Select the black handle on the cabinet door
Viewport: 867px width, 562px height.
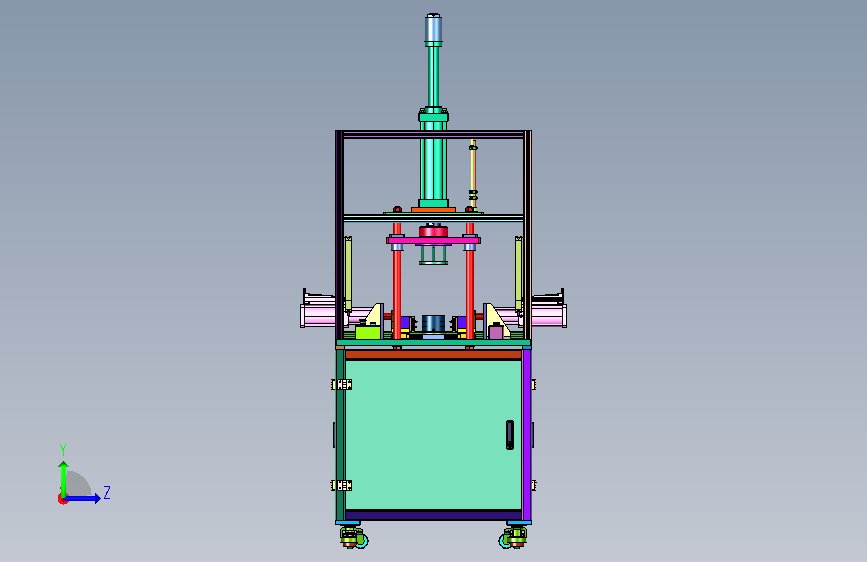pyautogui.click(x=510, y=435)
